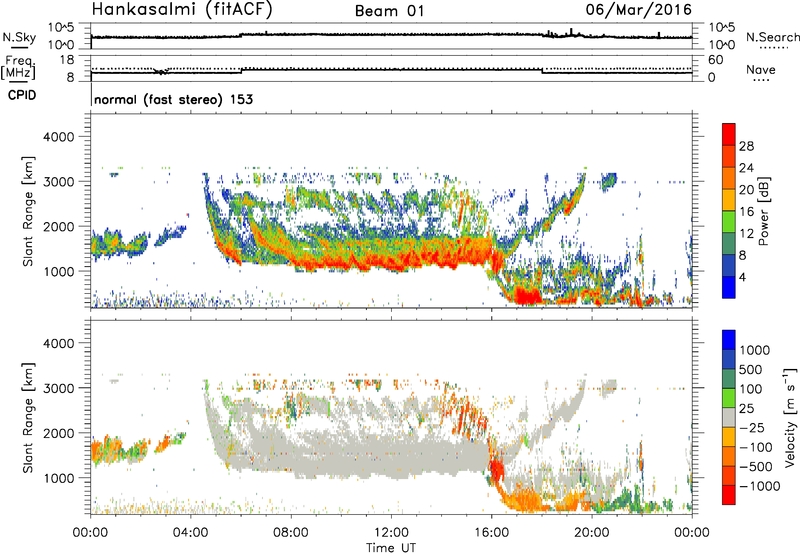Click power panel 'Slant Range [km]' label

tap(28, 211)
